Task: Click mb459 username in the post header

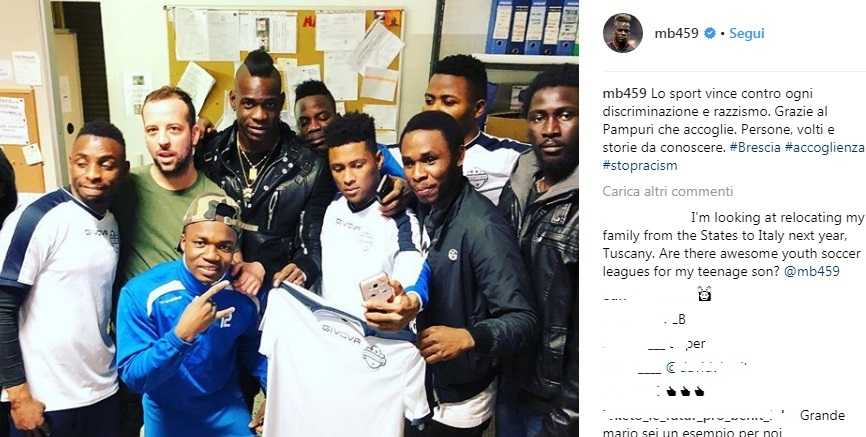Action: click(x=678, y=34)
